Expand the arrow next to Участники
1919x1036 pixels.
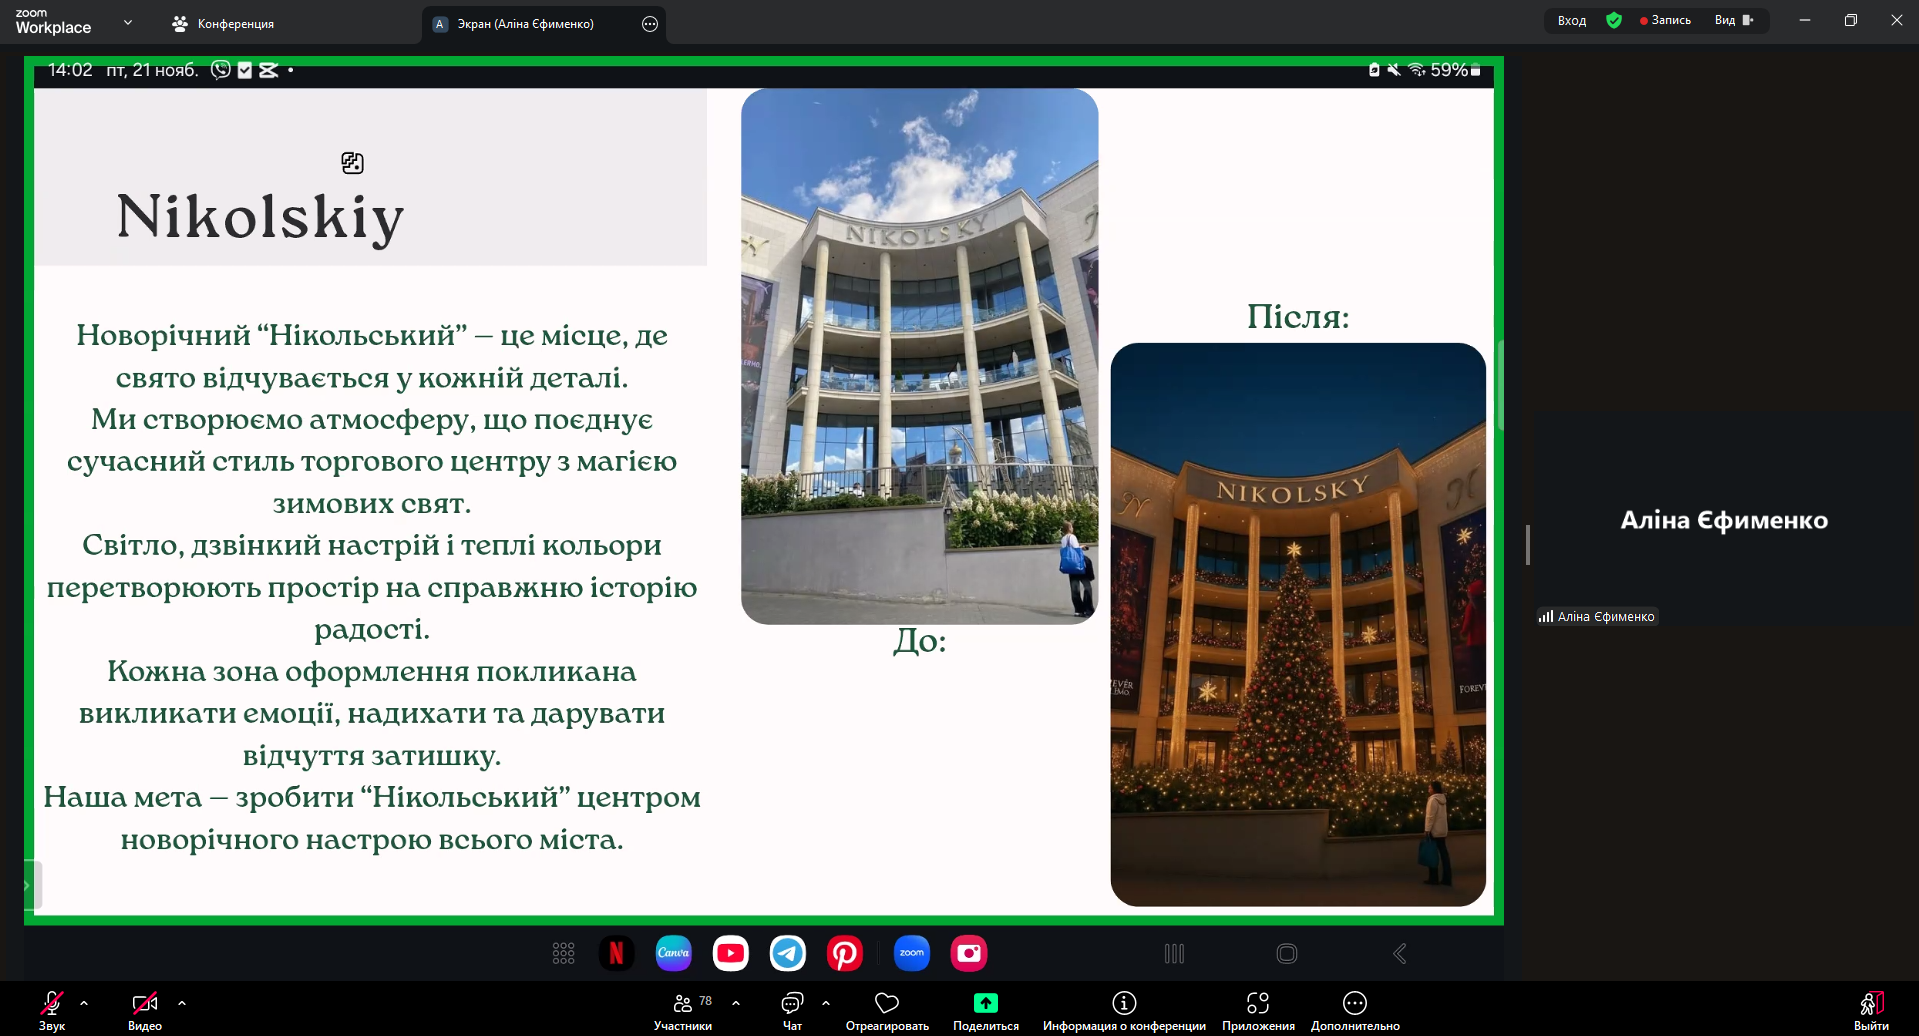pos(736,1002)
